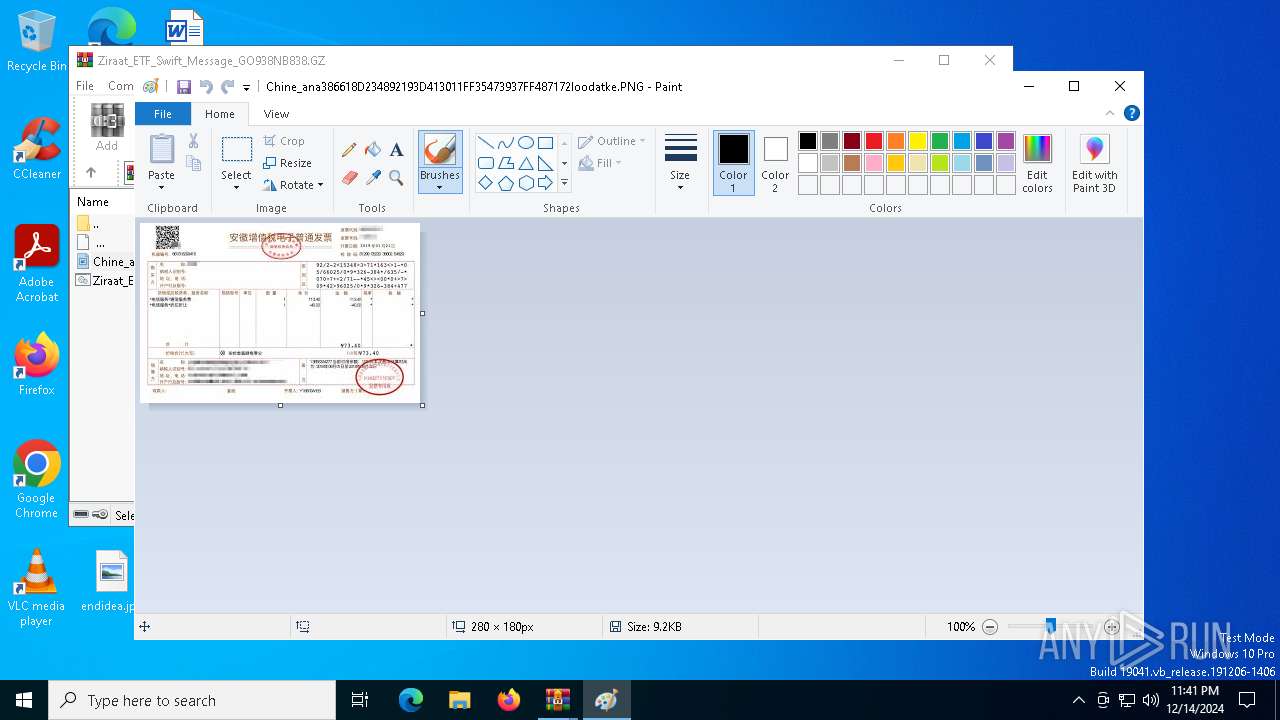This screenshot has height=720, width=1280.
Task: Click taskbar search box
Action: (x=192, y=700)
